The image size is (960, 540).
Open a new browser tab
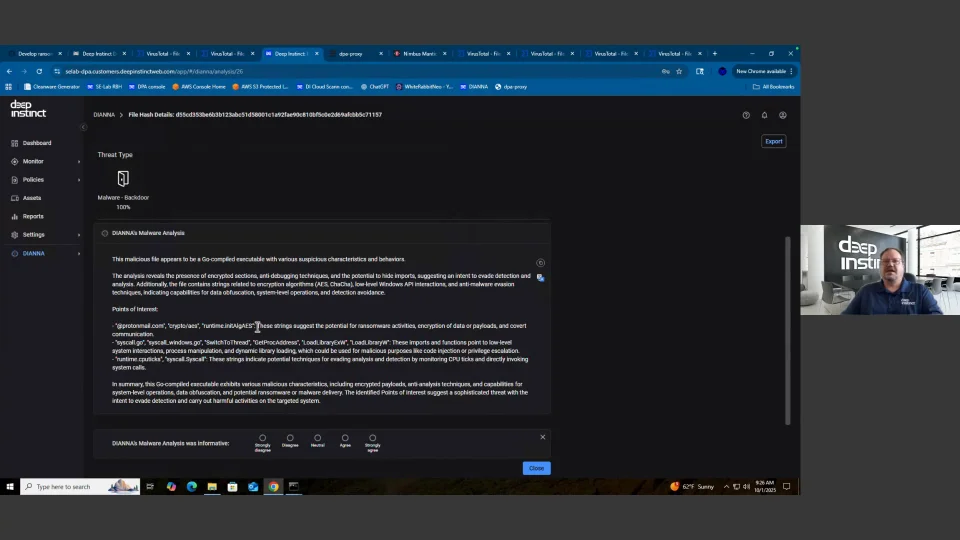point(714,54)
